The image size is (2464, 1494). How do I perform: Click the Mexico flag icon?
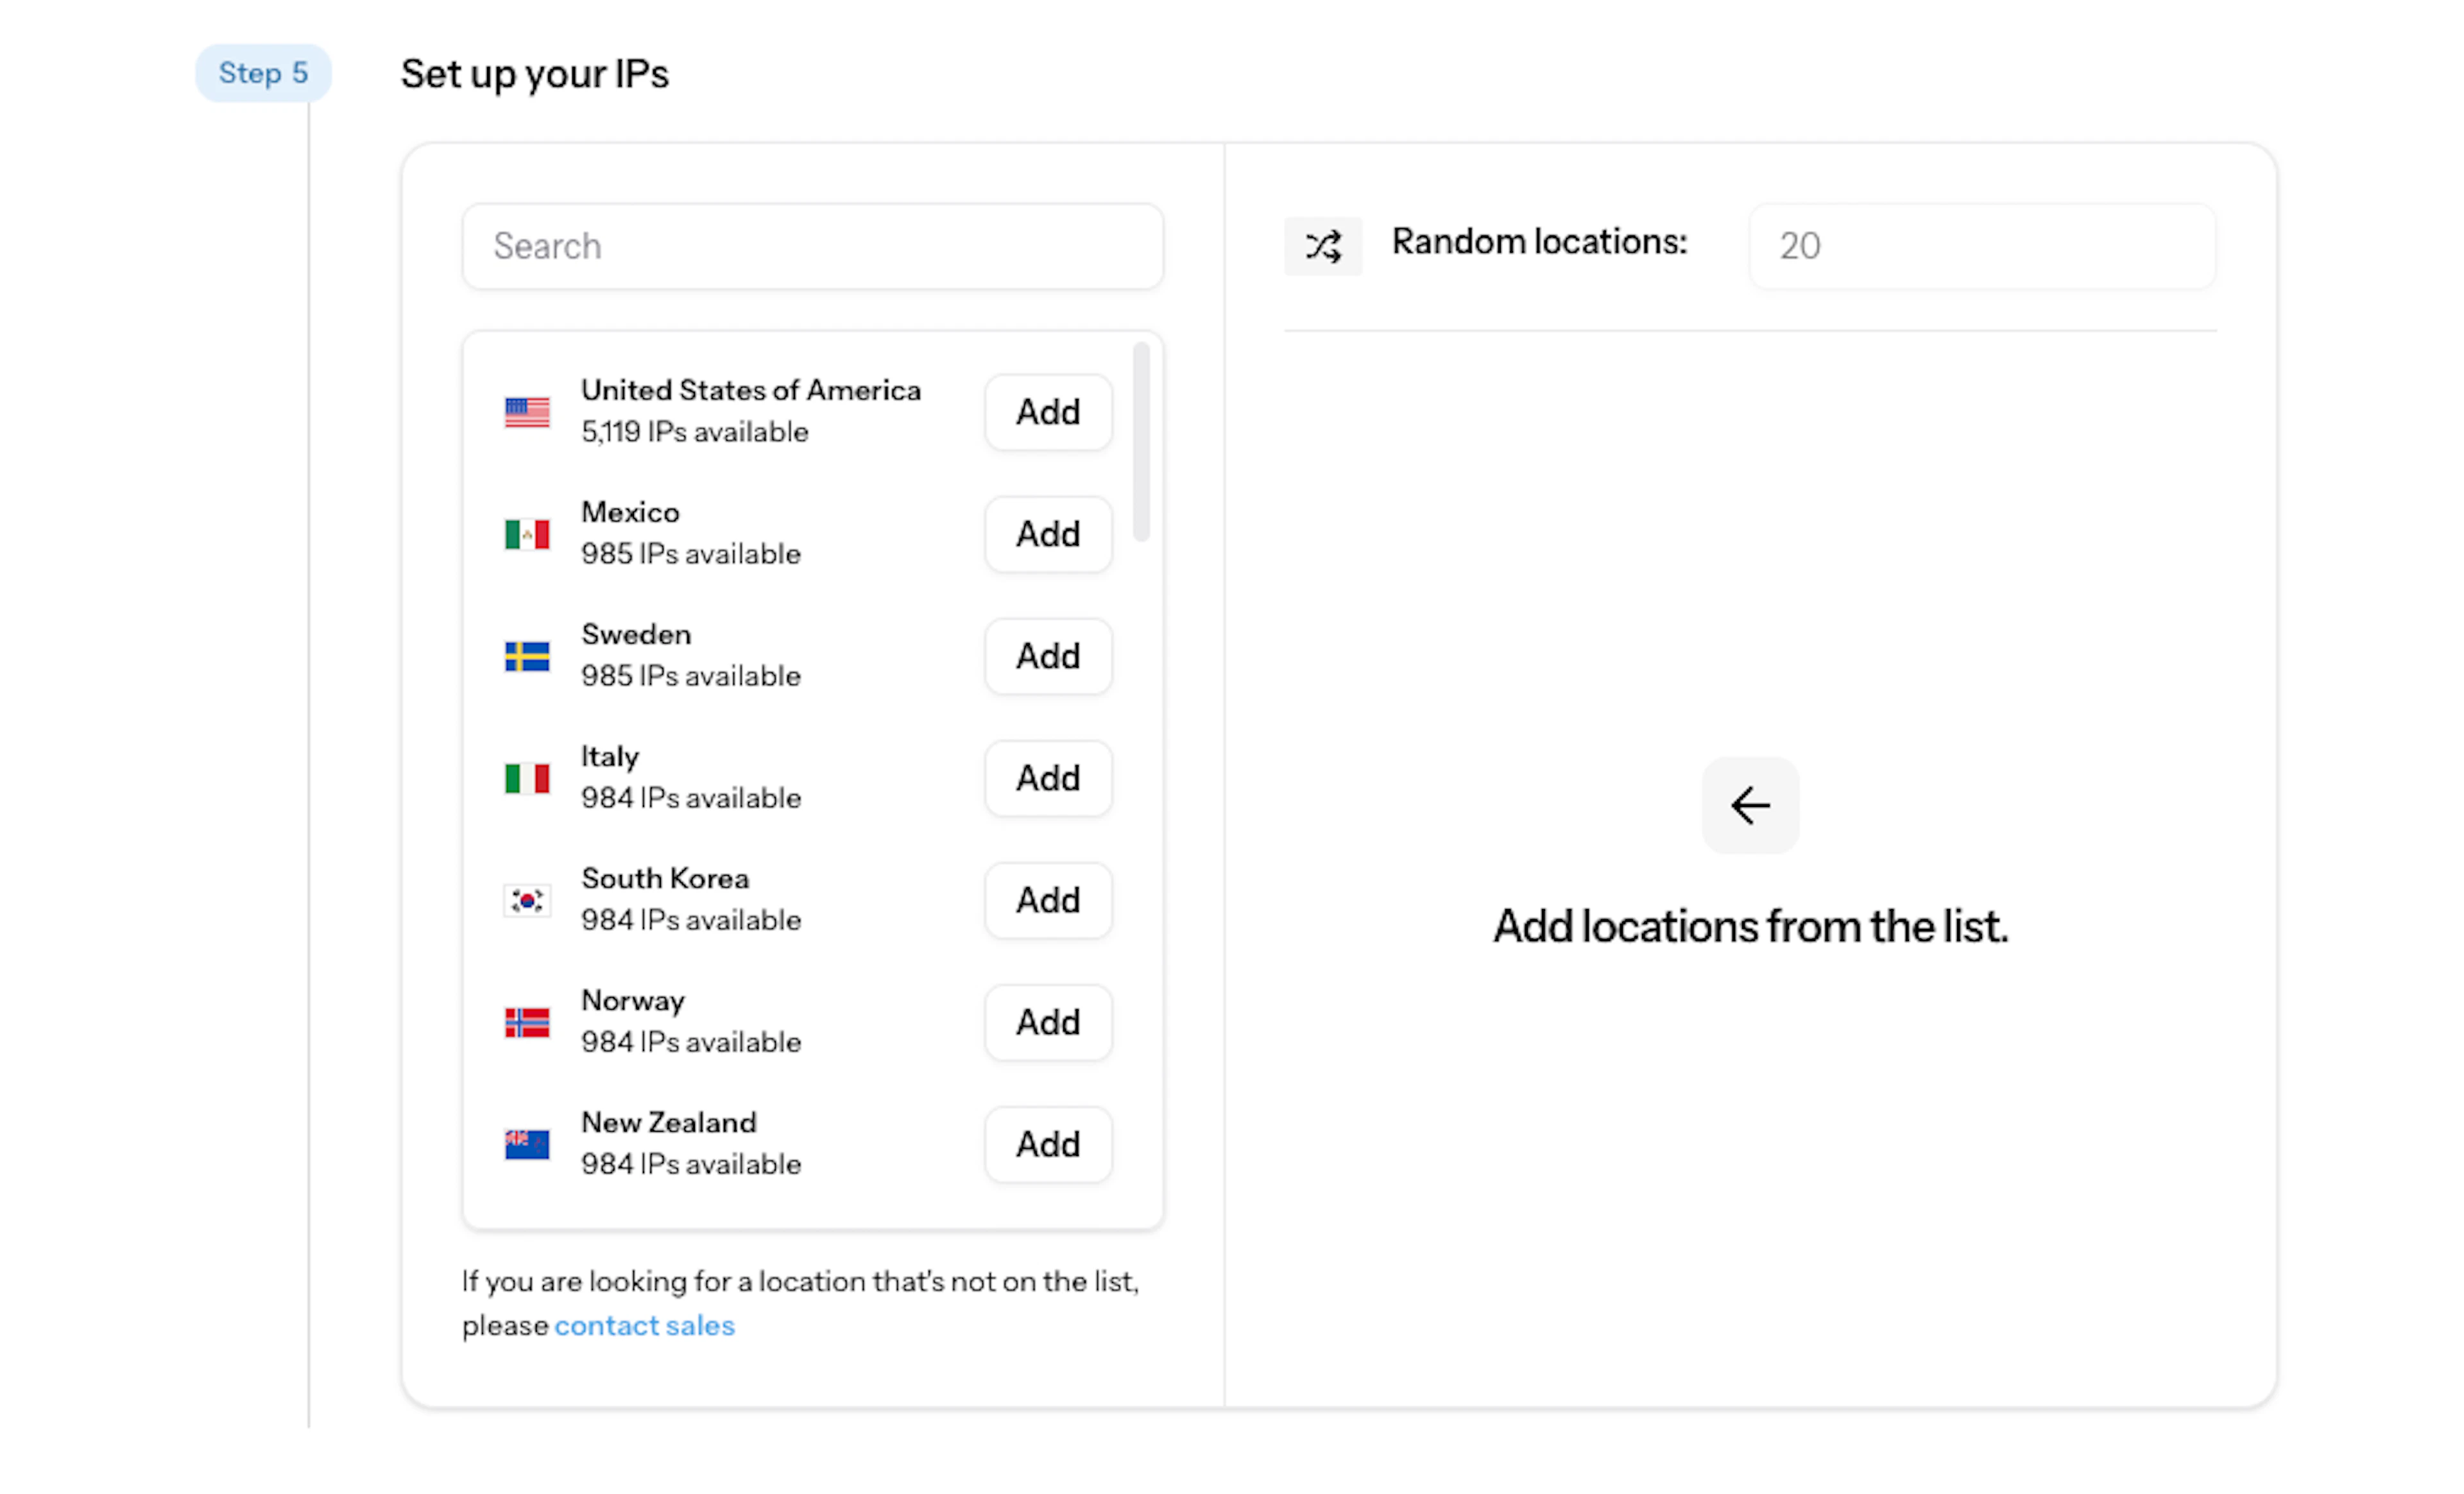[x=527, y=534]
